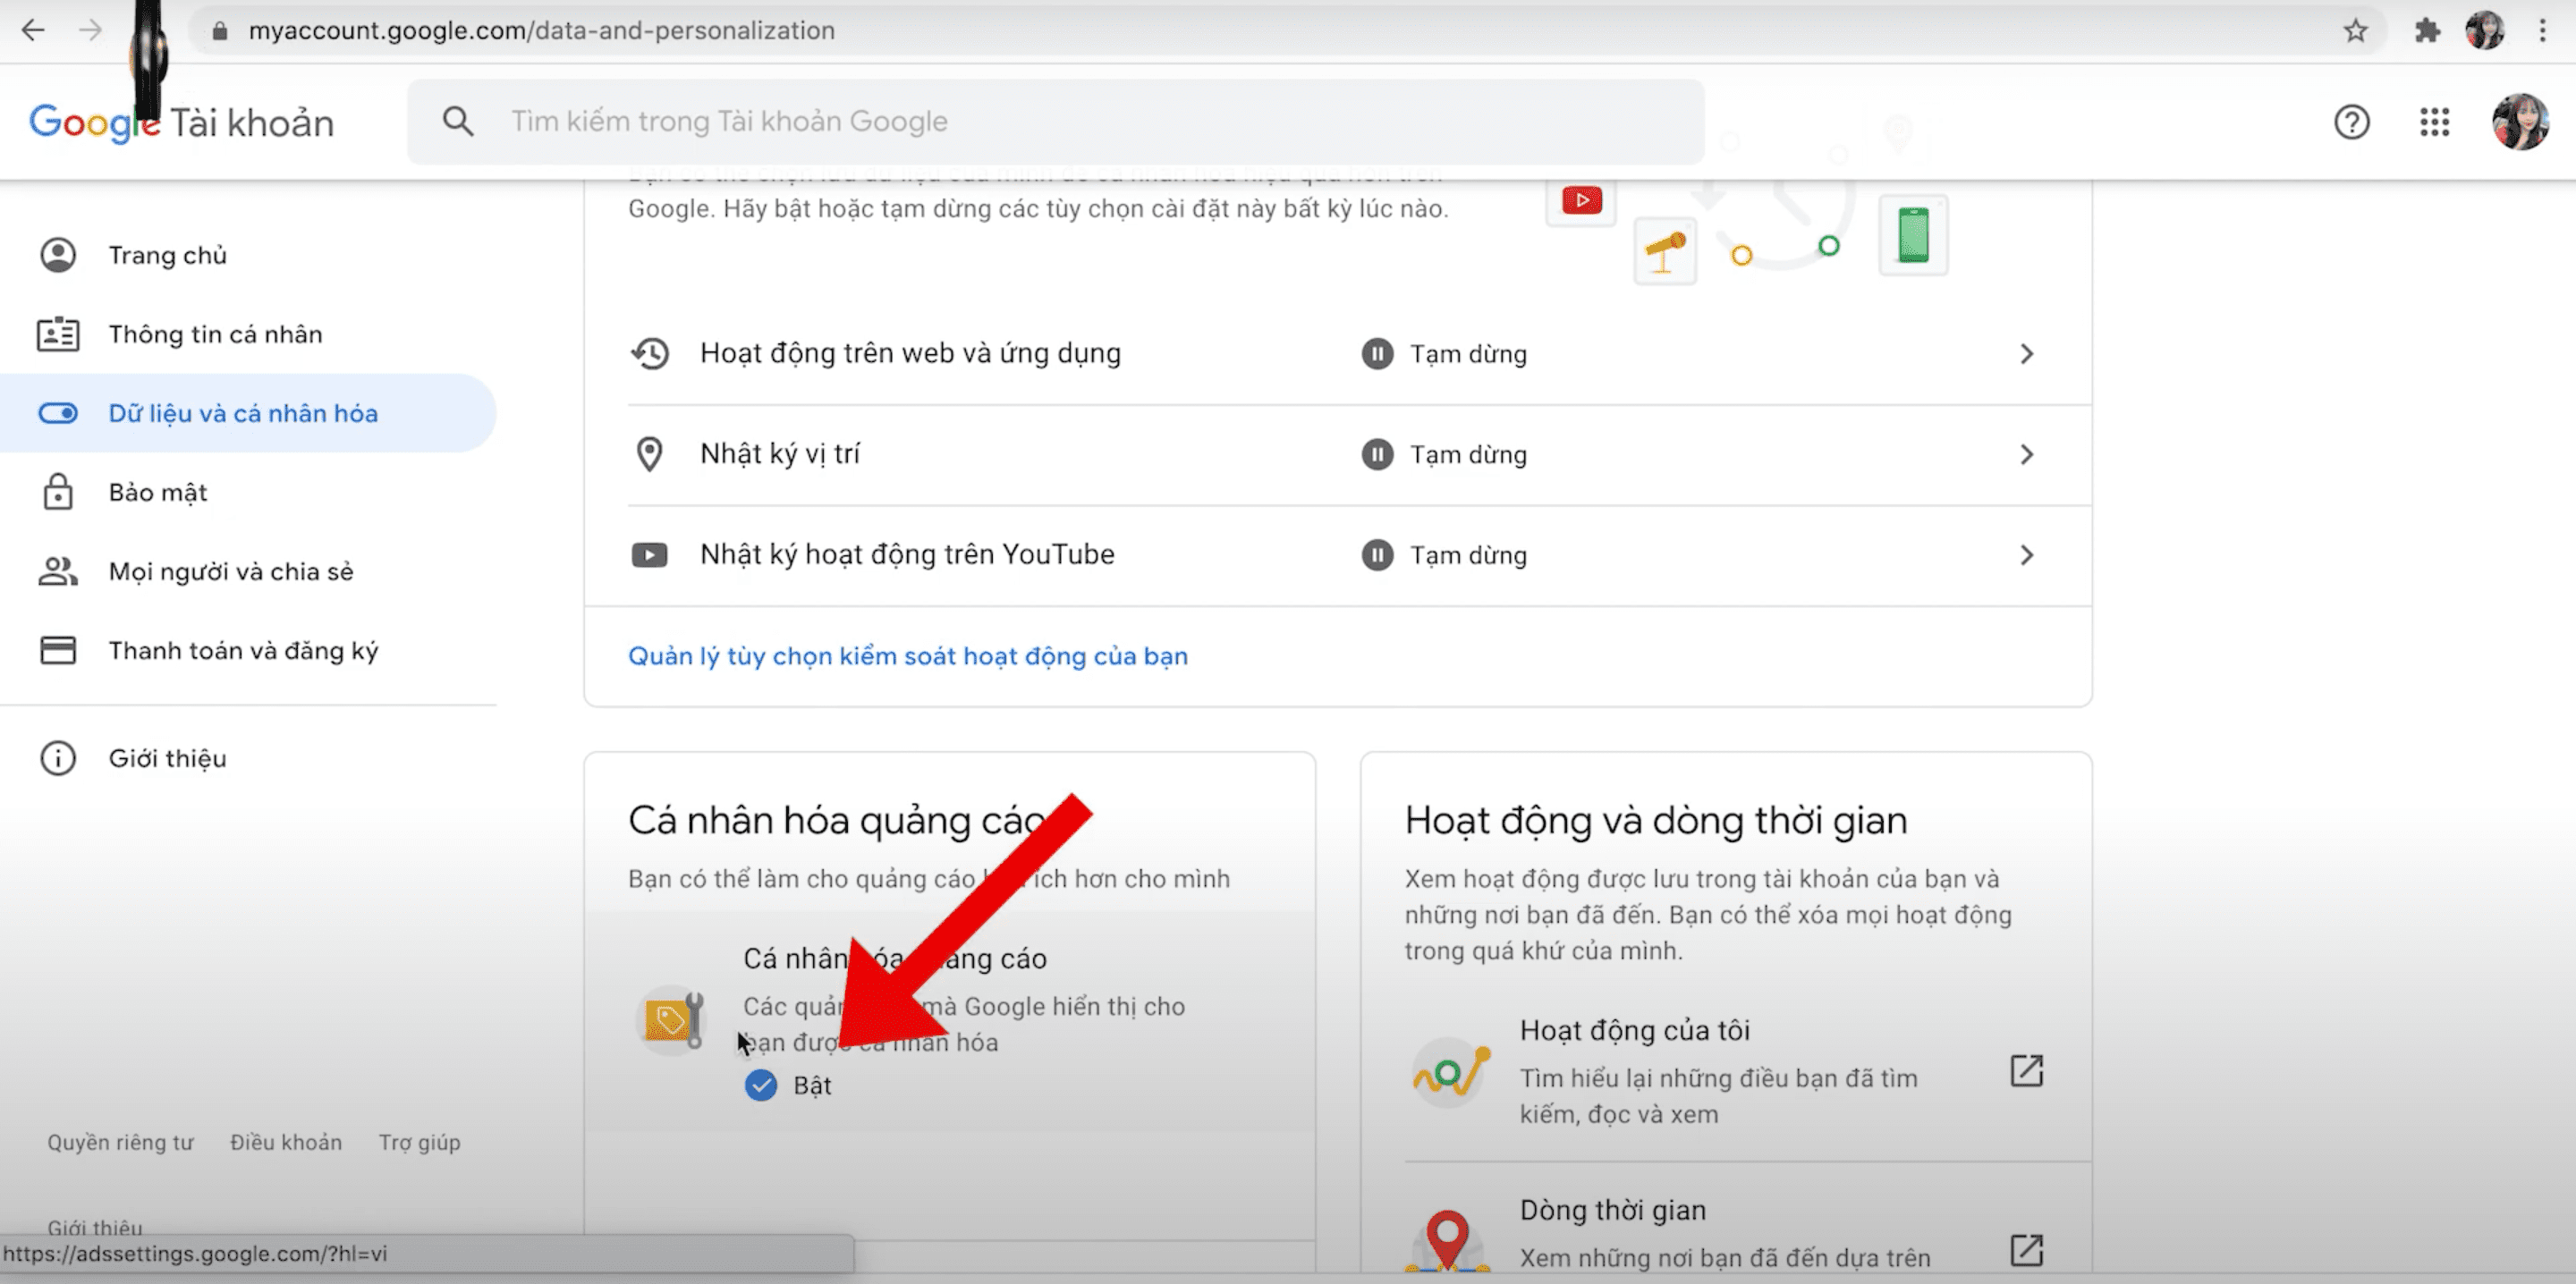Click Quyền riêng tư footer link
The height and width of the screenshot is (1284, 2576).
pyautogui.click(x=120, y=1142)
